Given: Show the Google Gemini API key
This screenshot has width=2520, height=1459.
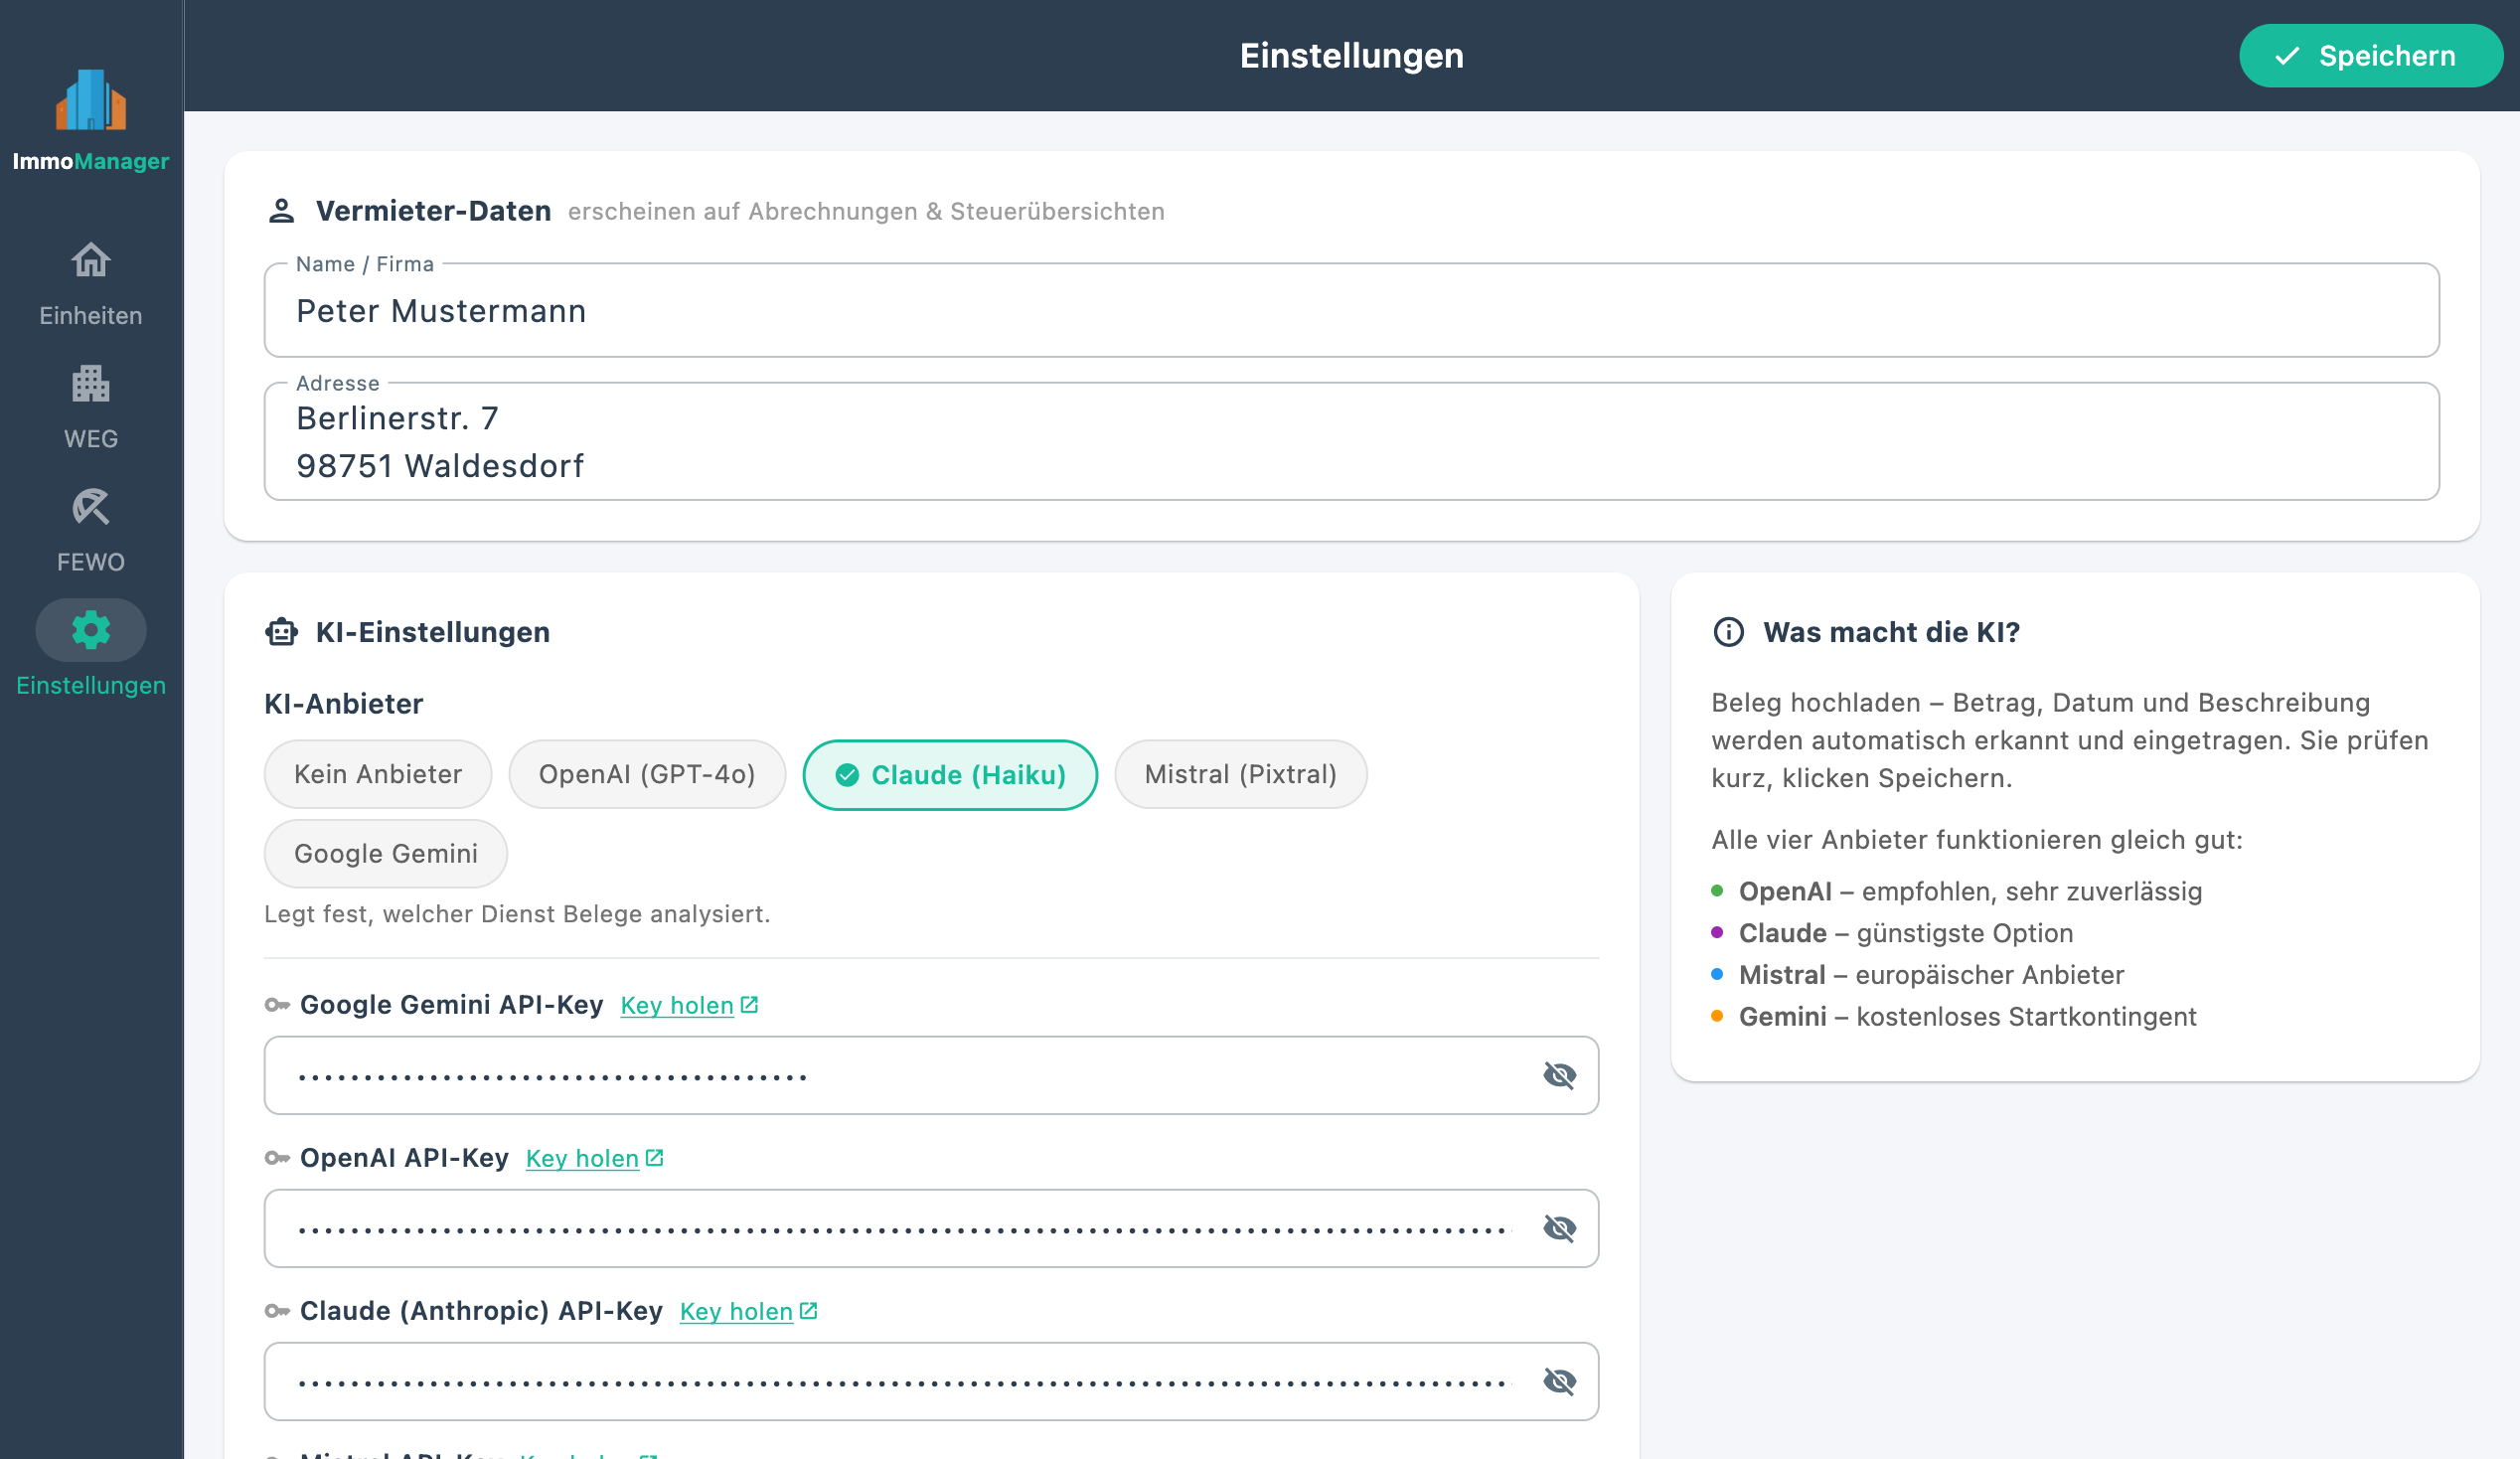Looking at the screenshot, I should (x=1560, y=1075).
